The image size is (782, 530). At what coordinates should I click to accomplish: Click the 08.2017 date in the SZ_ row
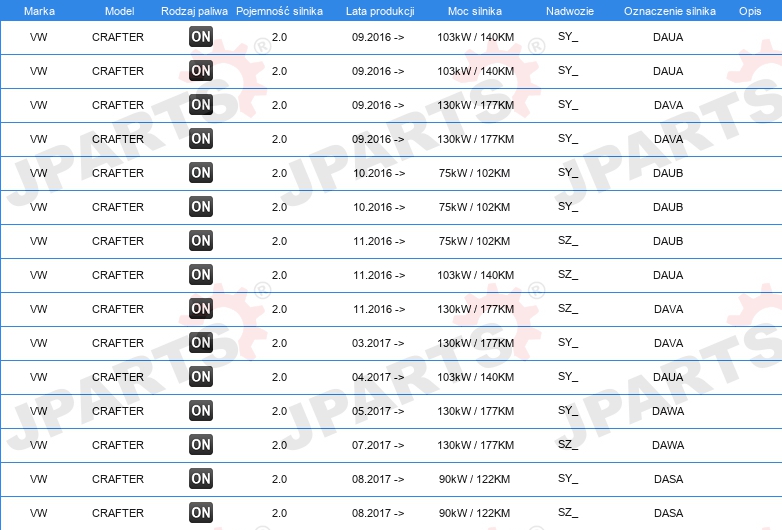(x=378, y=513)
